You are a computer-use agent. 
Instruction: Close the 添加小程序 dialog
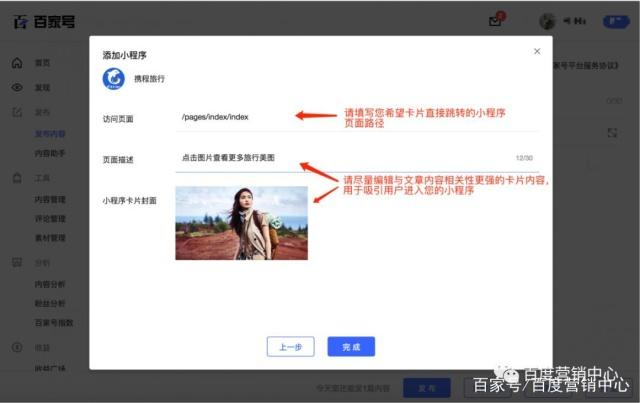click(x=537, y=51)
